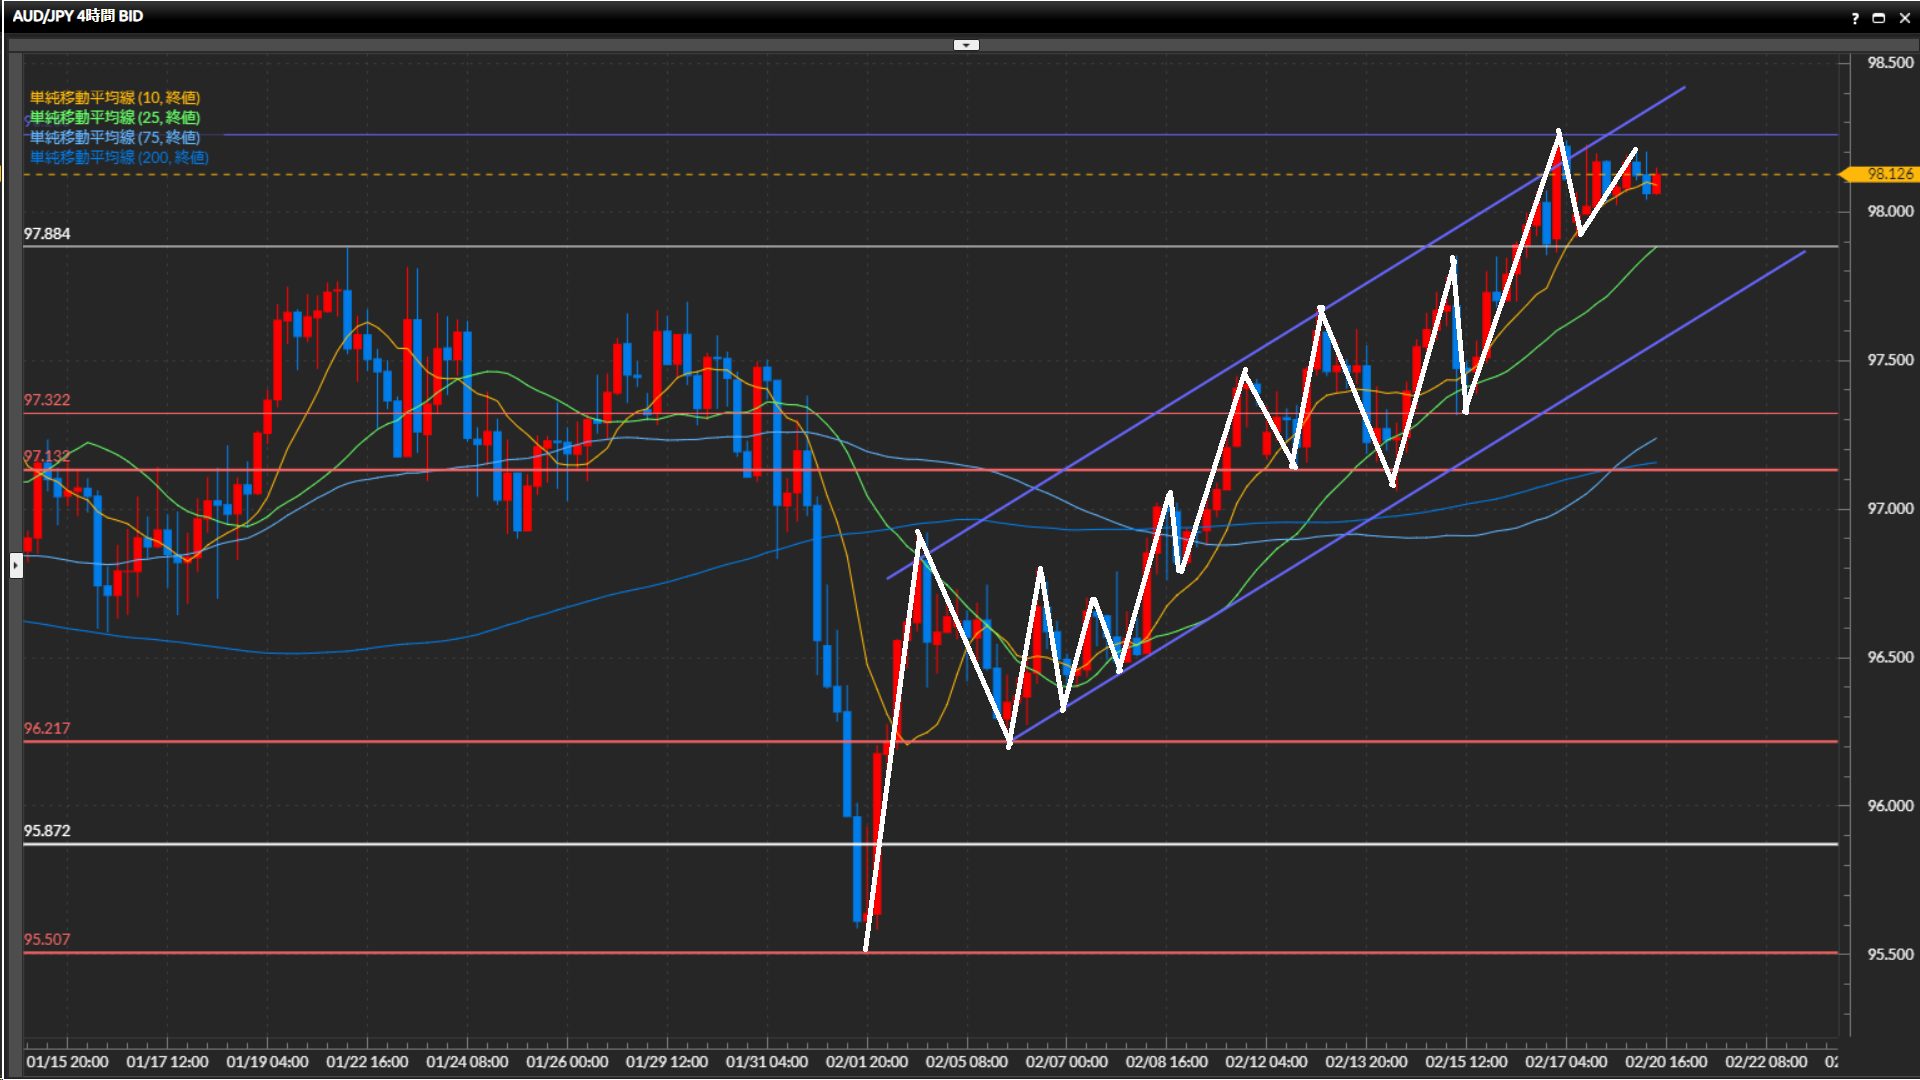1920x1080 pixels.
Task: Click the 単純移動平均線 (200, 終値) indicator label
Action: click(118, 157)
